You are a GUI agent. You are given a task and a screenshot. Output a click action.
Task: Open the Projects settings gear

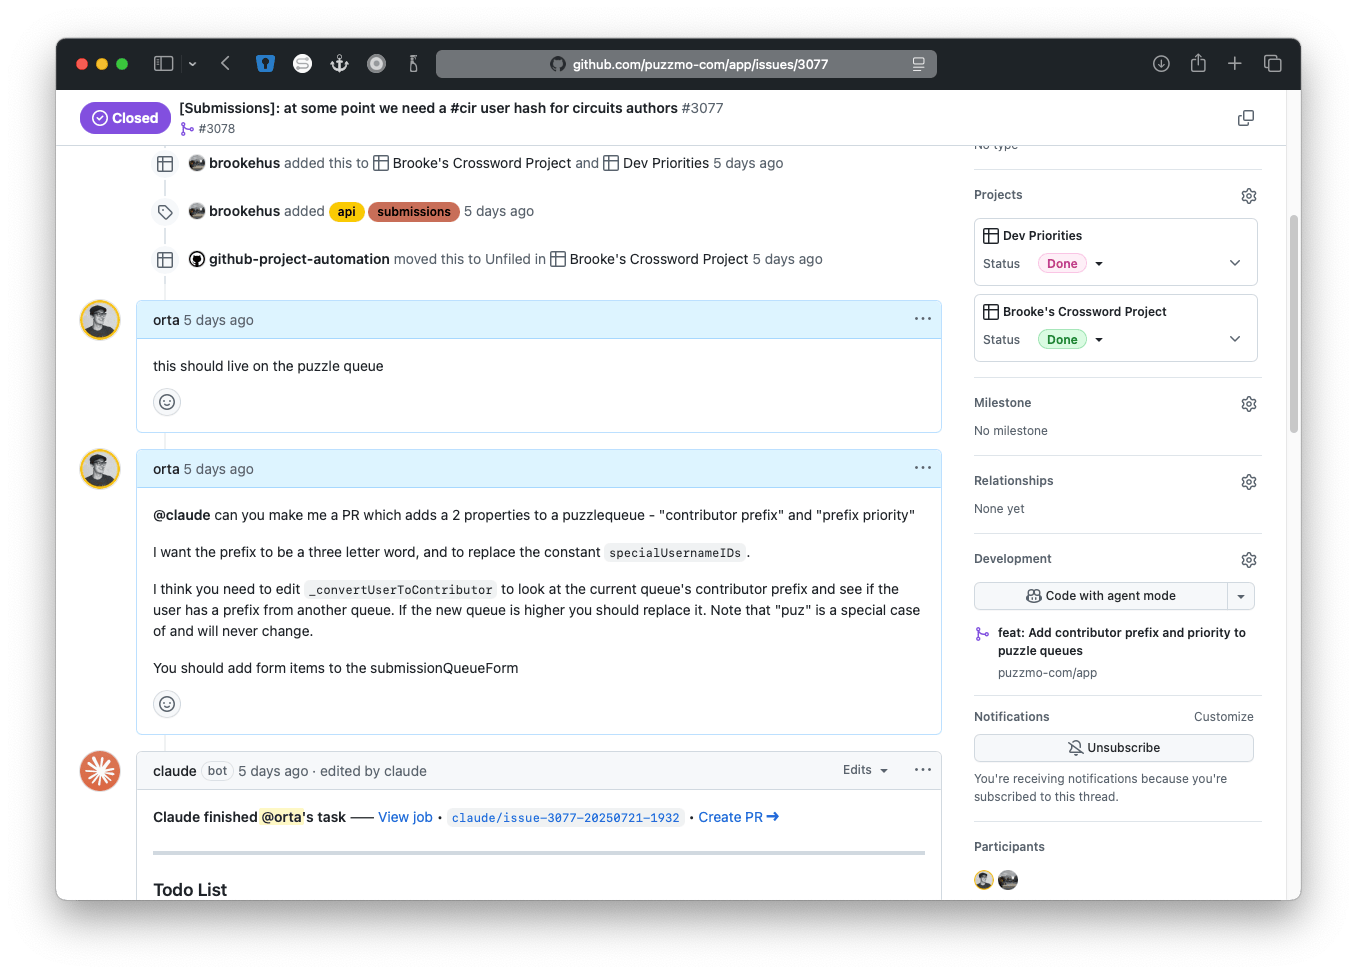point(1248,196)
